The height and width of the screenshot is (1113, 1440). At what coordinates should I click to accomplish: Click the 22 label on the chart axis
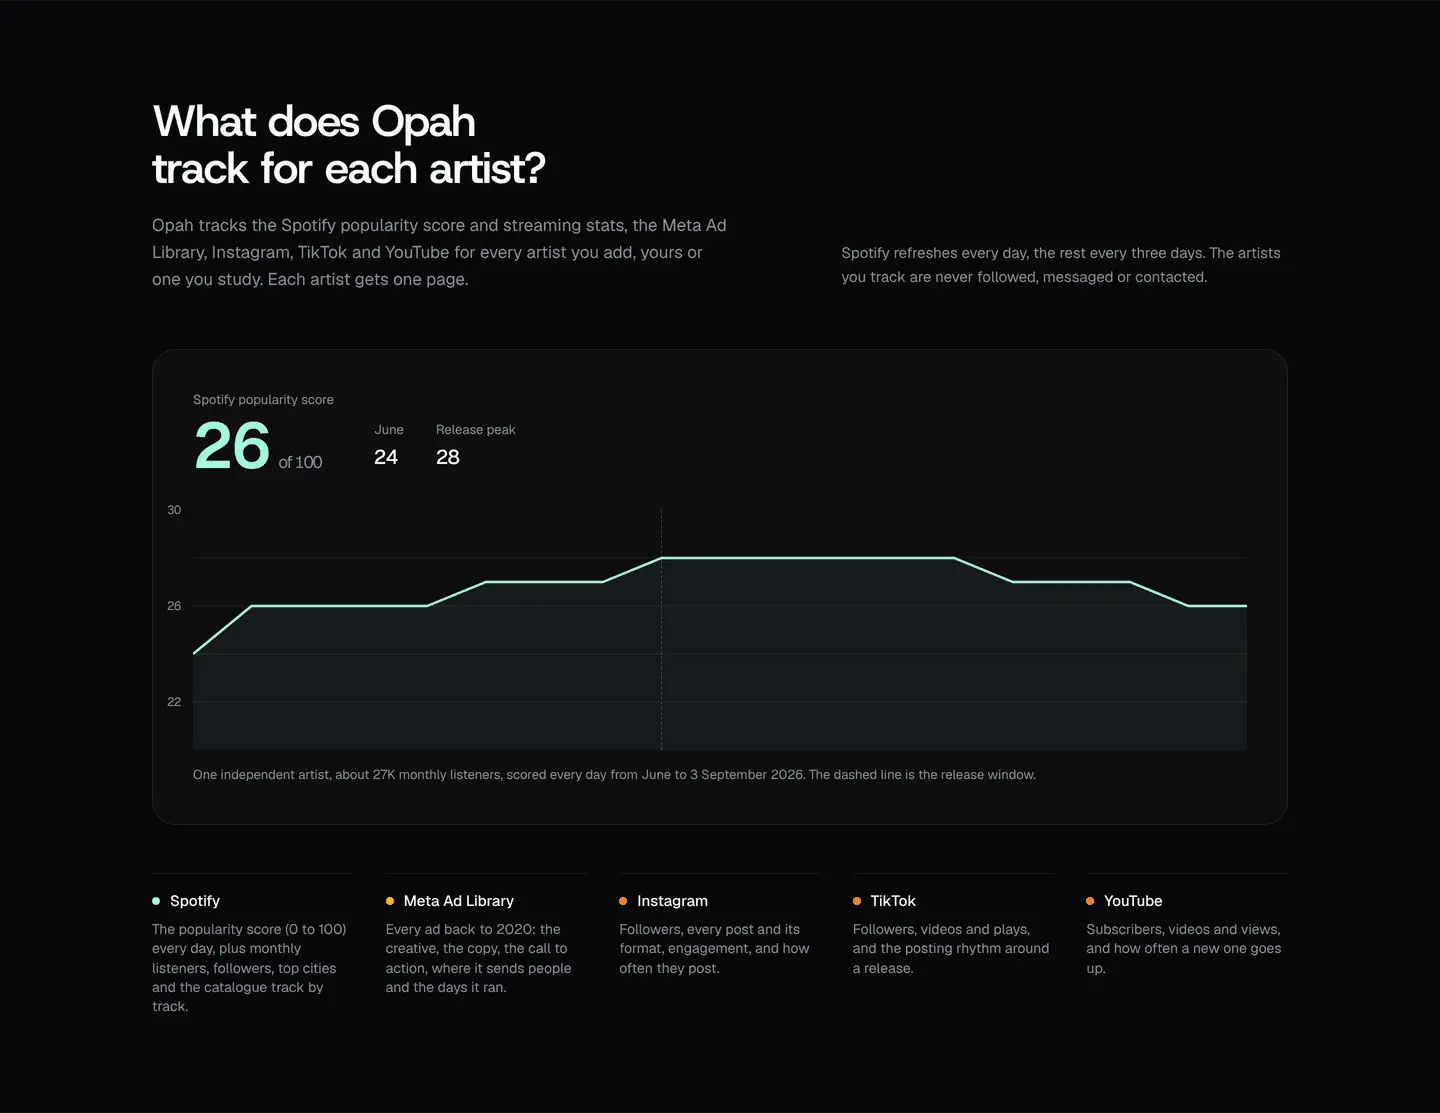174,702
